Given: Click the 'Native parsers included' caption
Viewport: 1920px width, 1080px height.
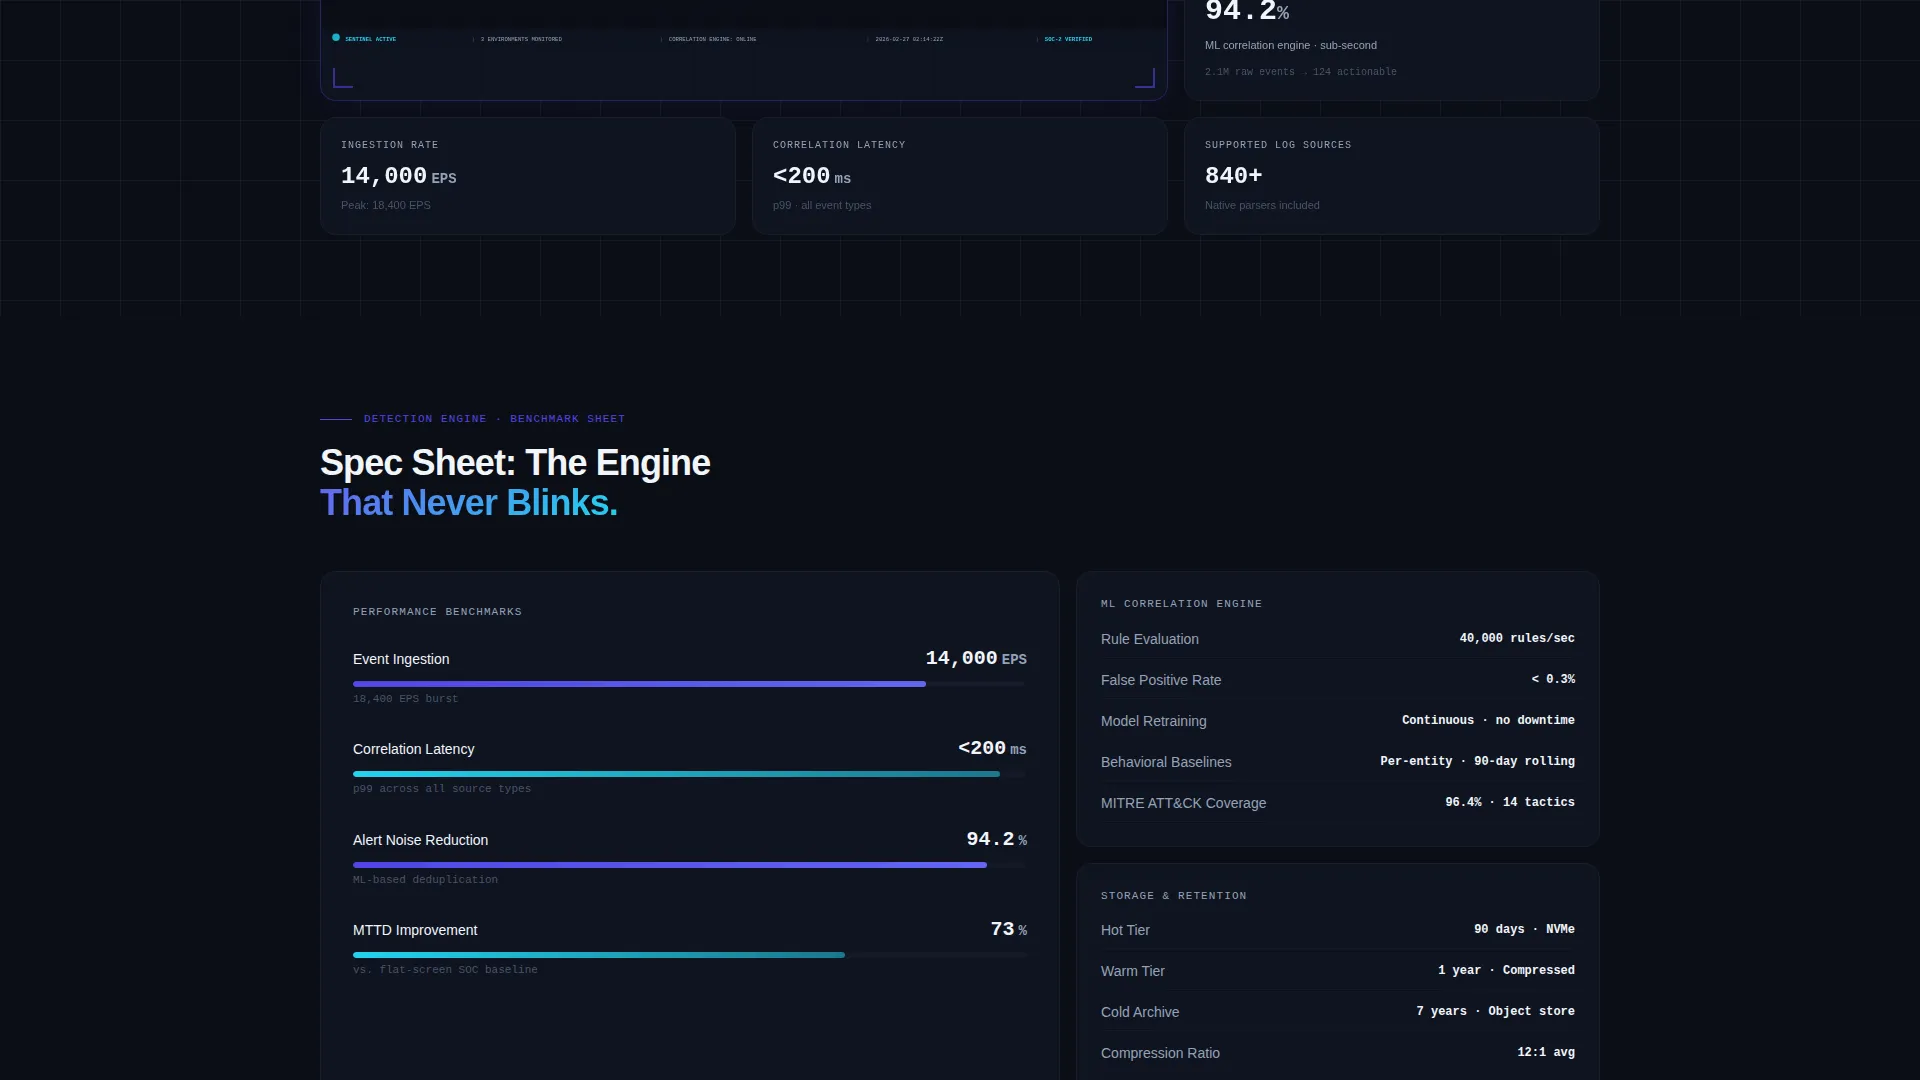Looking at the screenshot, I should click(1262, 205).
